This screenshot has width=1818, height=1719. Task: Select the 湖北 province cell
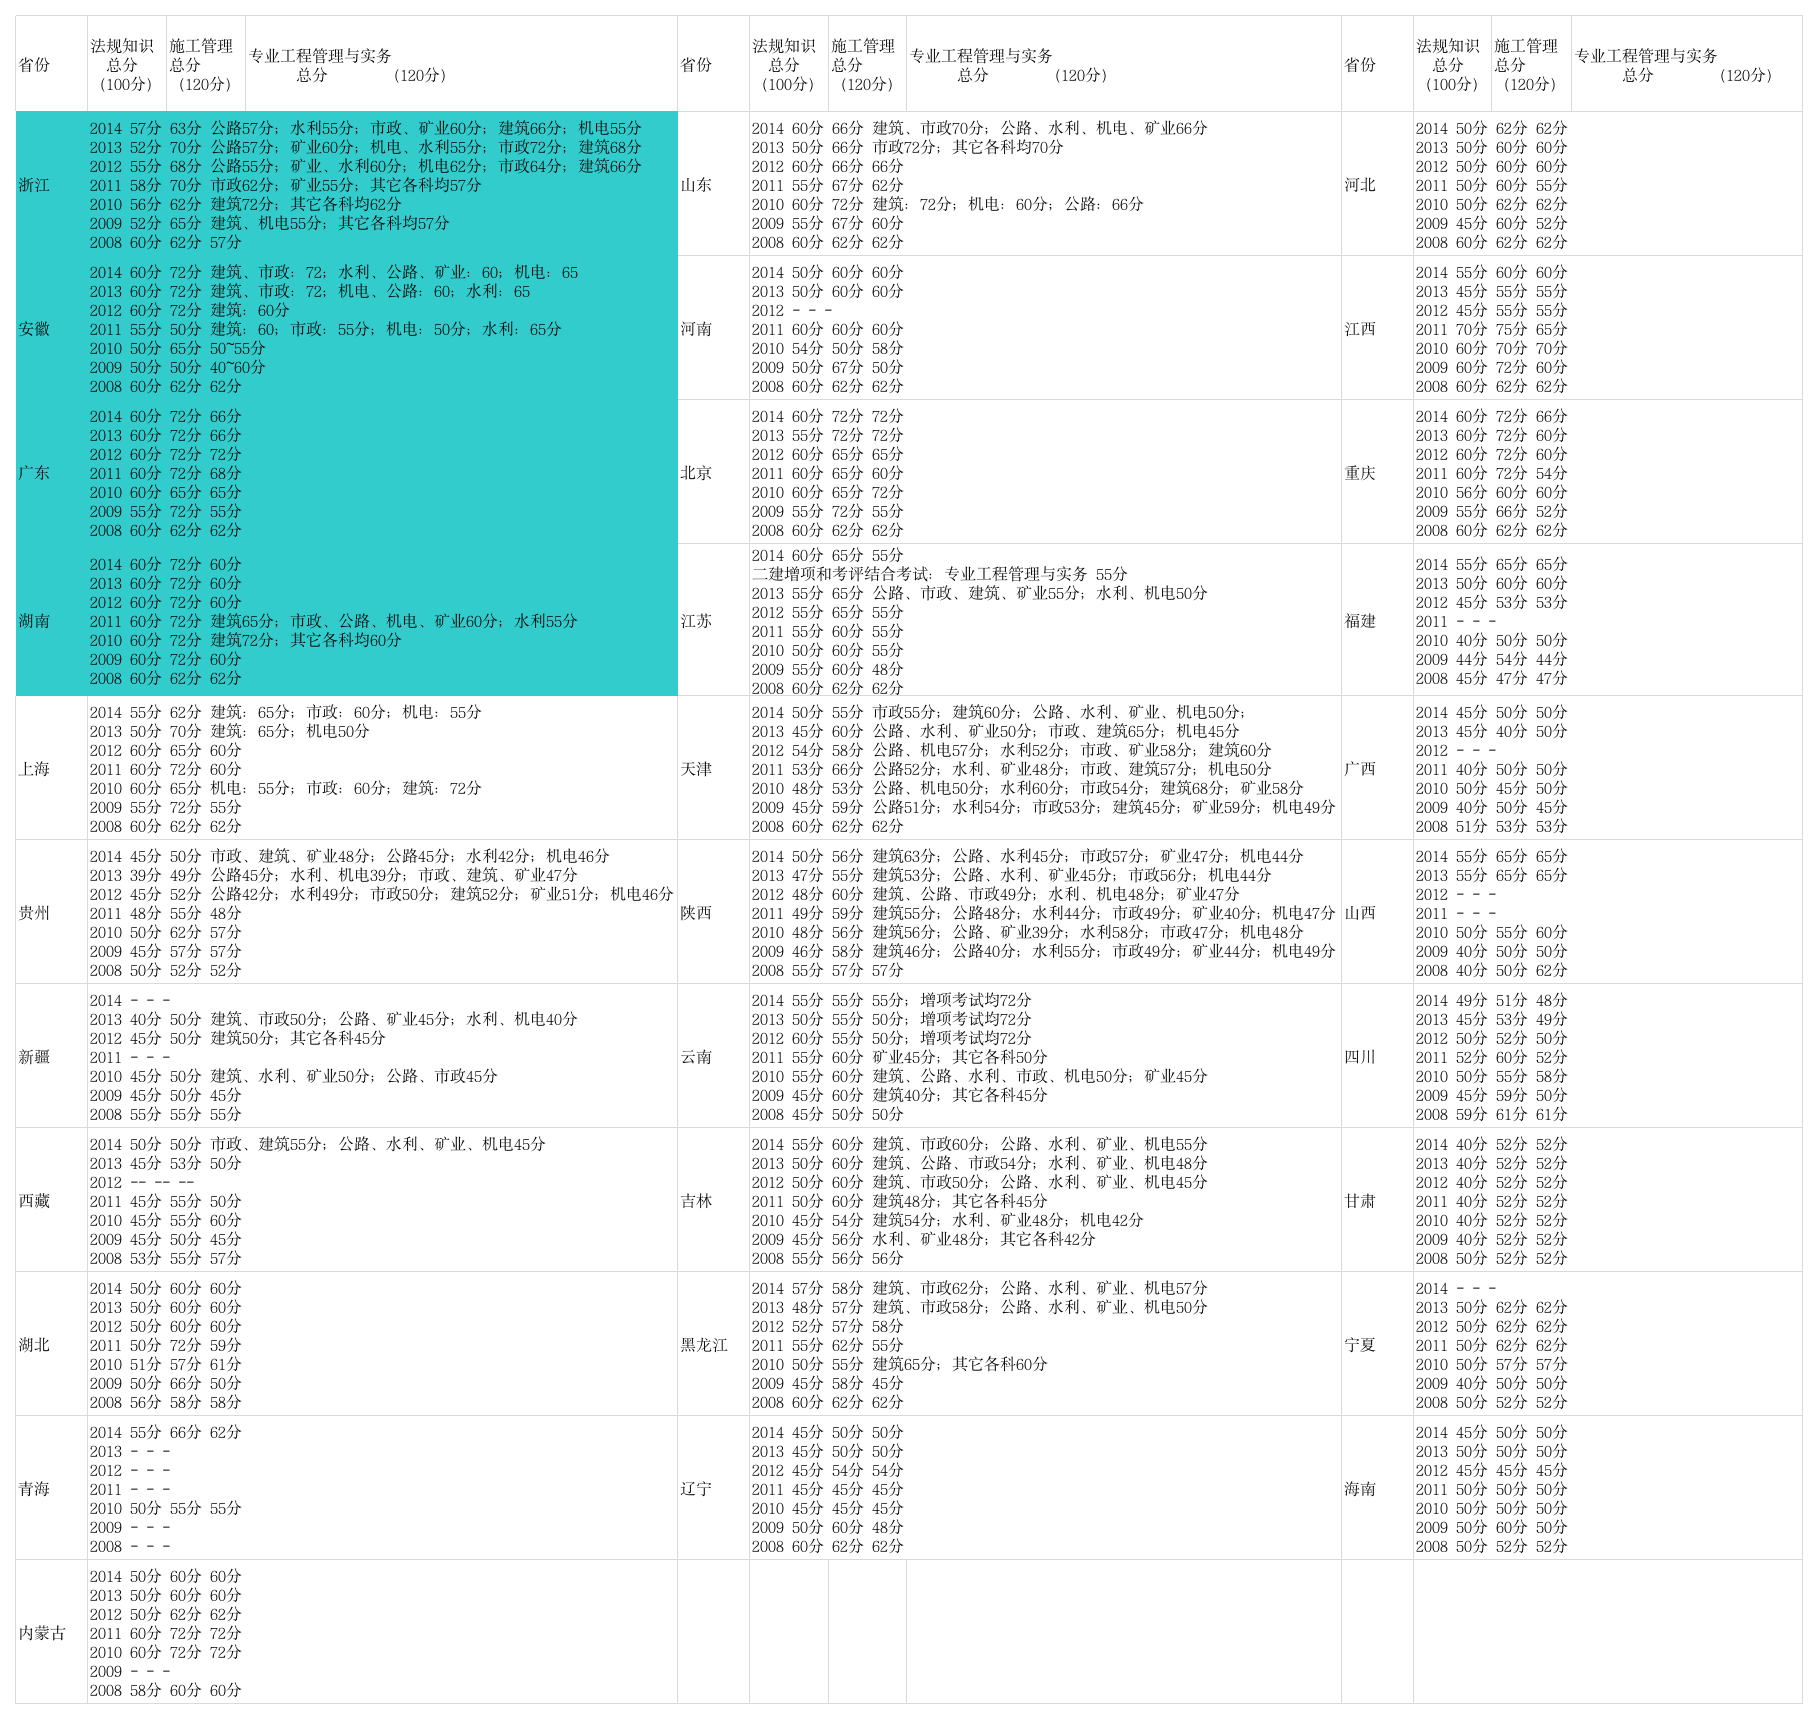[x=51, y=1345]
